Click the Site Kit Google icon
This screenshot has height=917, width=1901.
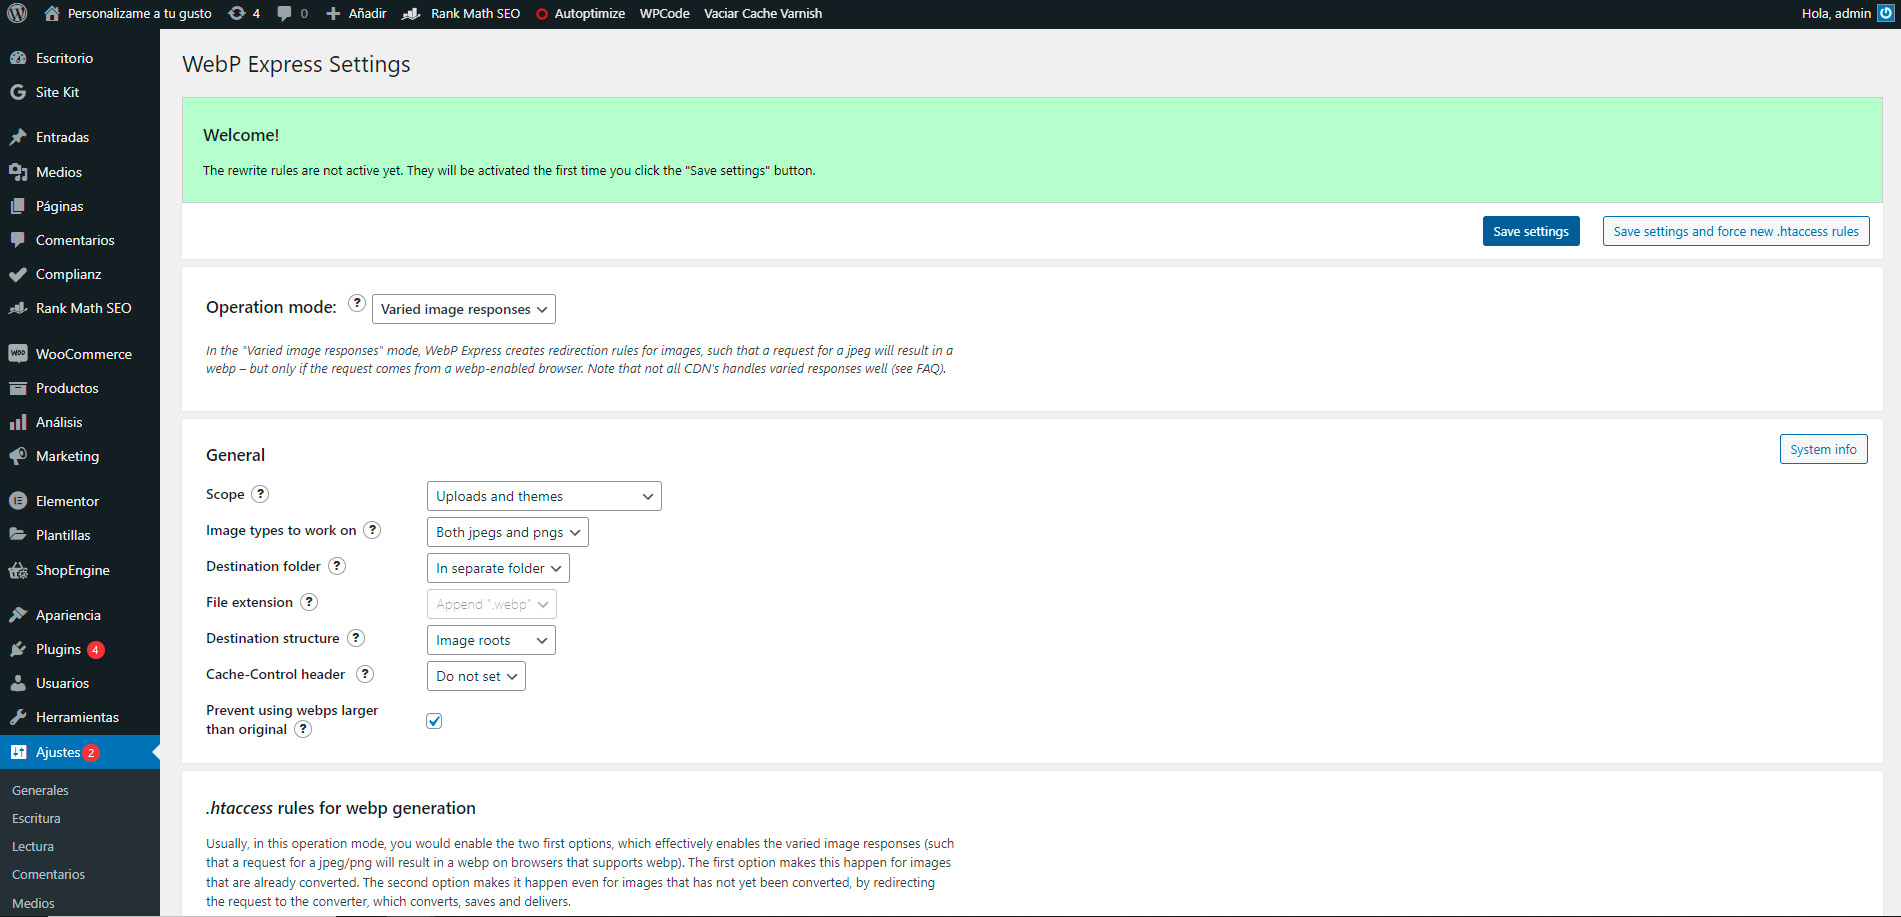18,92
